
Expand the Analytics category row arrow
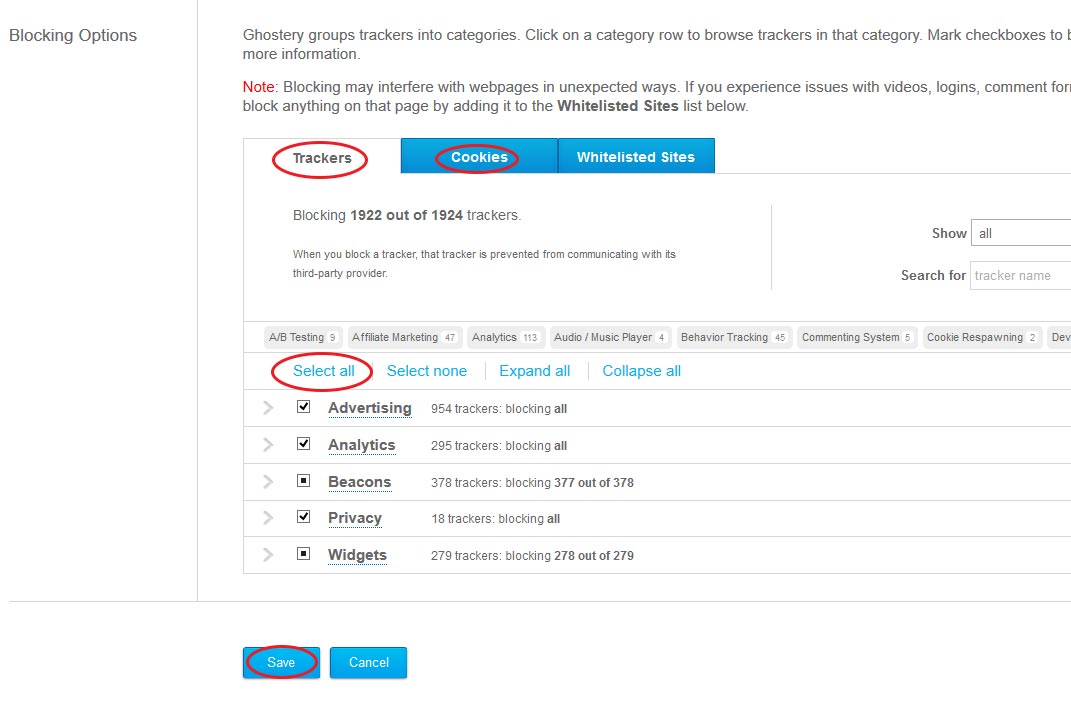pyautogui.click(x=268, y=445)
